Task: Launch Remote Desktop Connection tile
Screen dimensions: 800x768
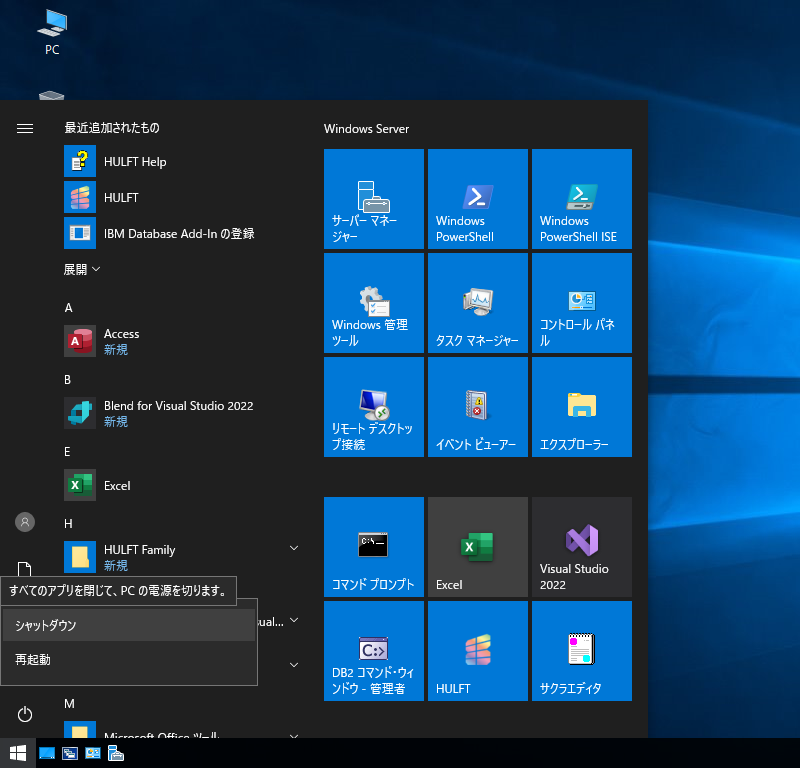Action: click(373, 407)
